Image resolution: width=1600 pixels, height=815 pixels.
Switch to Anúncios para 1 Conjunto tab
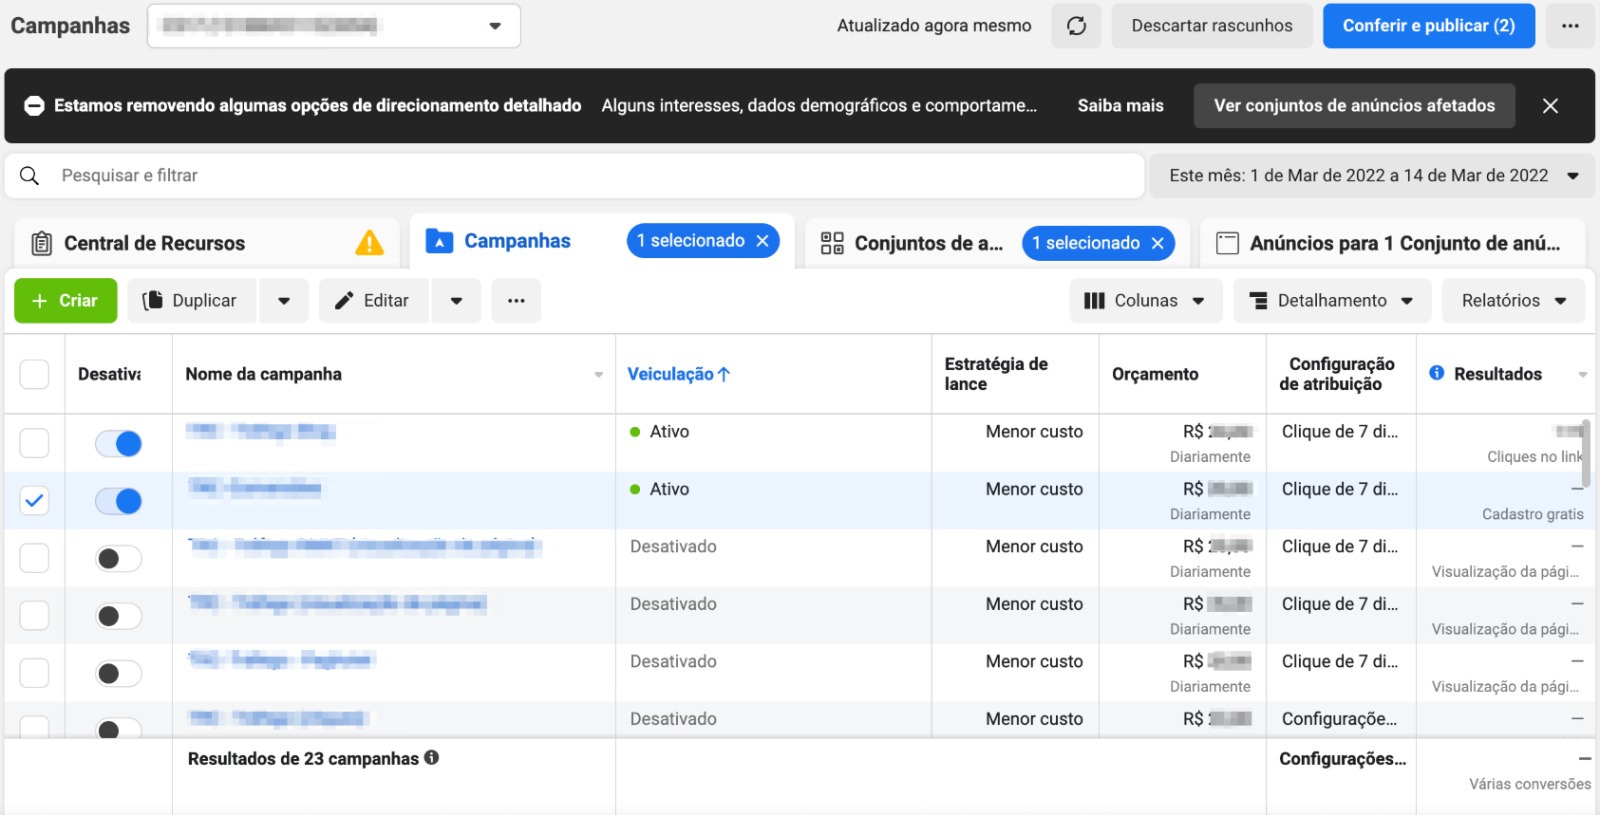(1391, 243)
